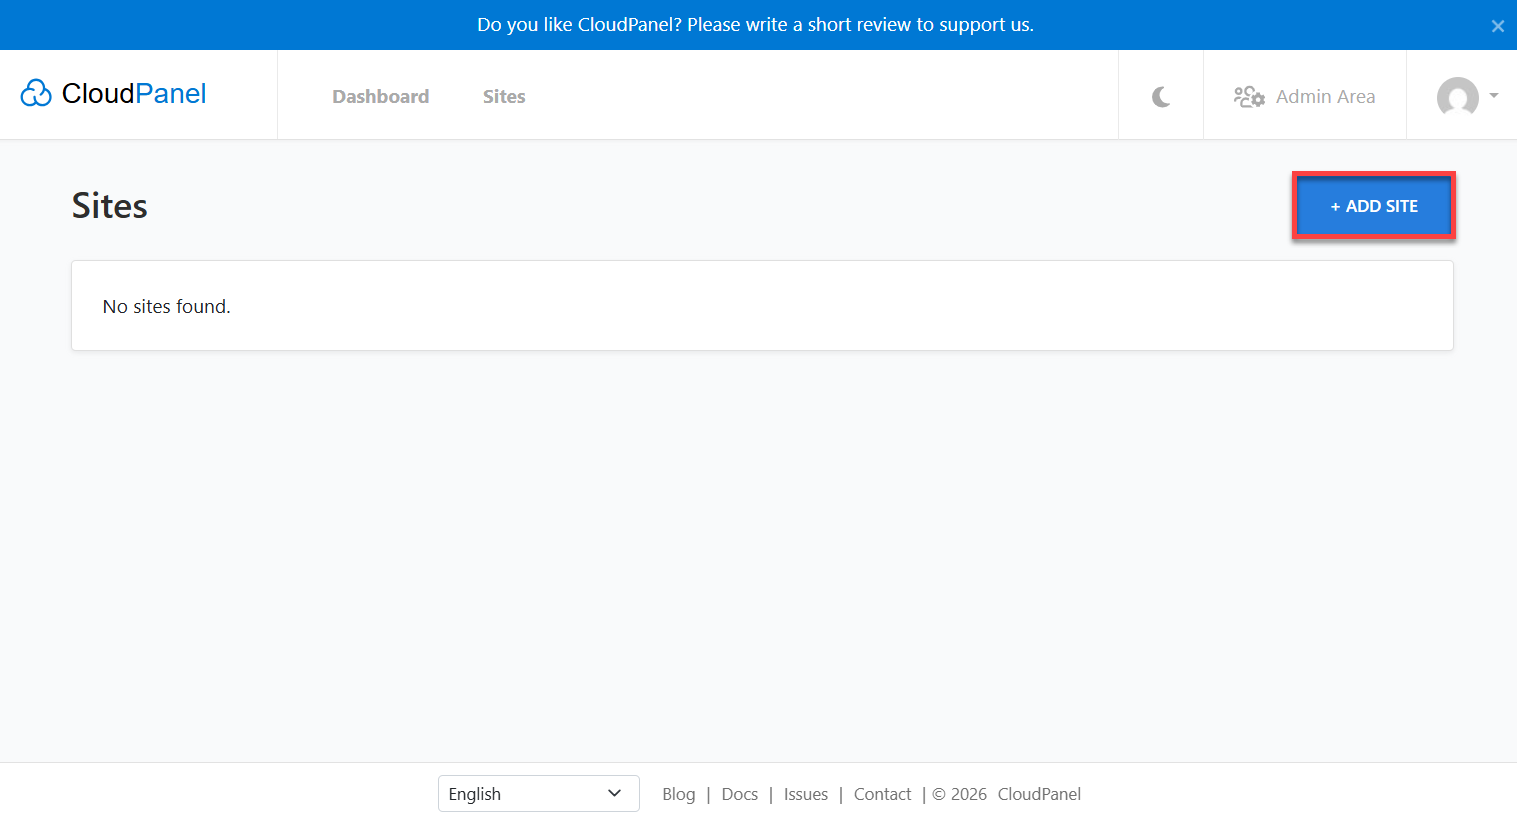Toggle dark mode with the moon icon

(1161, 97)
